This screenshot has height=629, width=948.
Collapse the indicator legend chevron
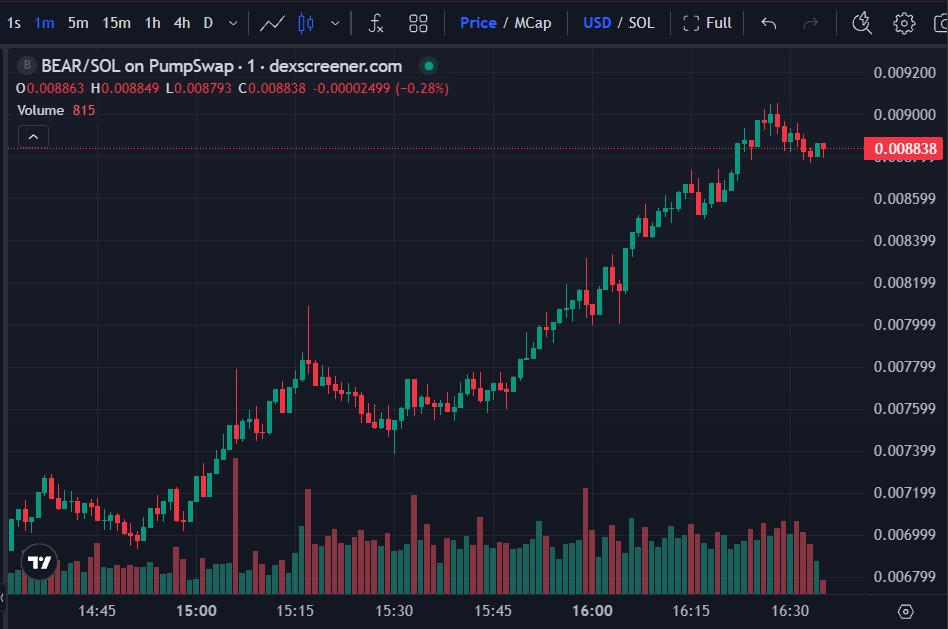[x=33, y=137]
